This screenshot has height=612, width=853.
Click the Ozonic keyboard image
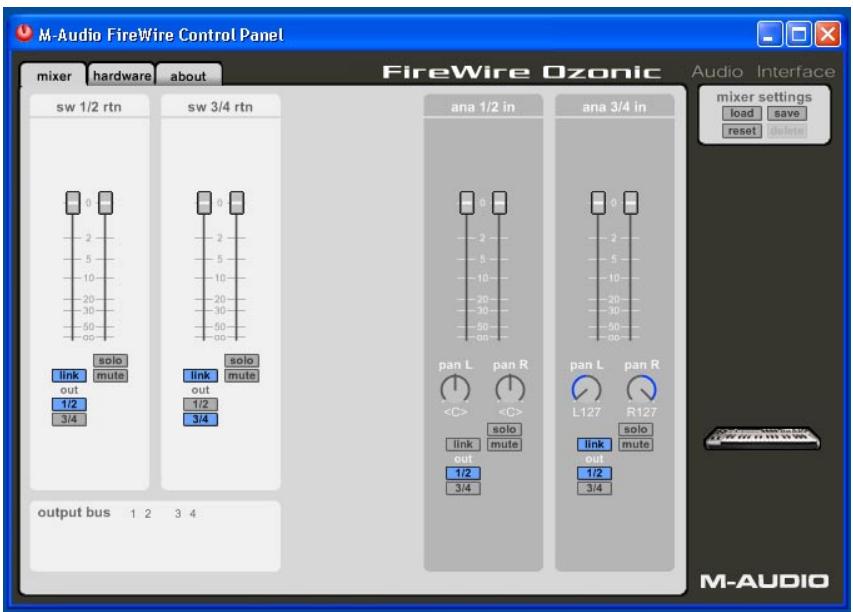point(762,438)
